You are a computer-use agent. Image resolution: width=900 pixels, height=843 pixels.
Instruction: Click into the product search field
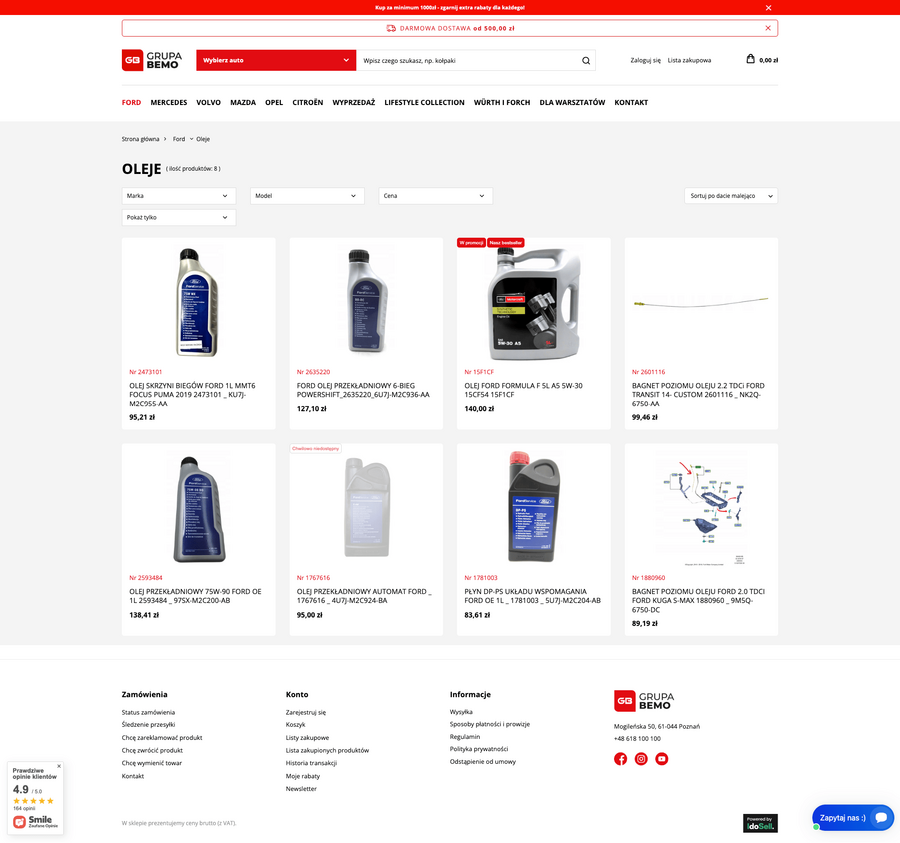pos(468,60)
